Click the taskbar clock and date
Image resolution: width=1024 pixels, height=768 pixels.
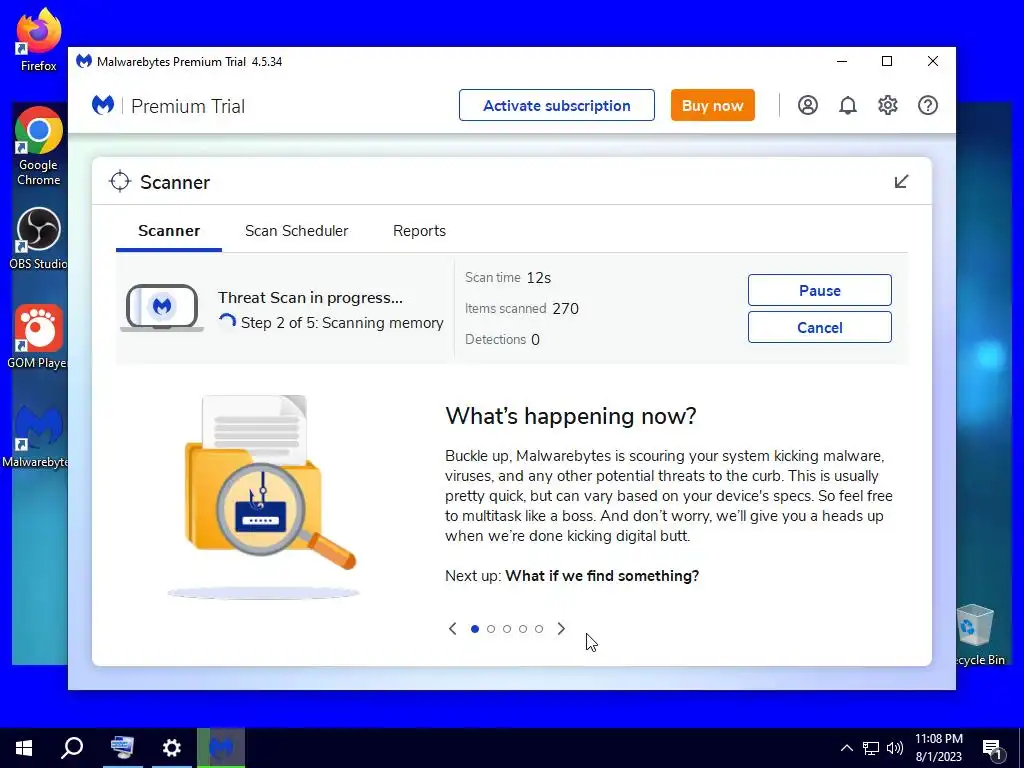[938, 748]
